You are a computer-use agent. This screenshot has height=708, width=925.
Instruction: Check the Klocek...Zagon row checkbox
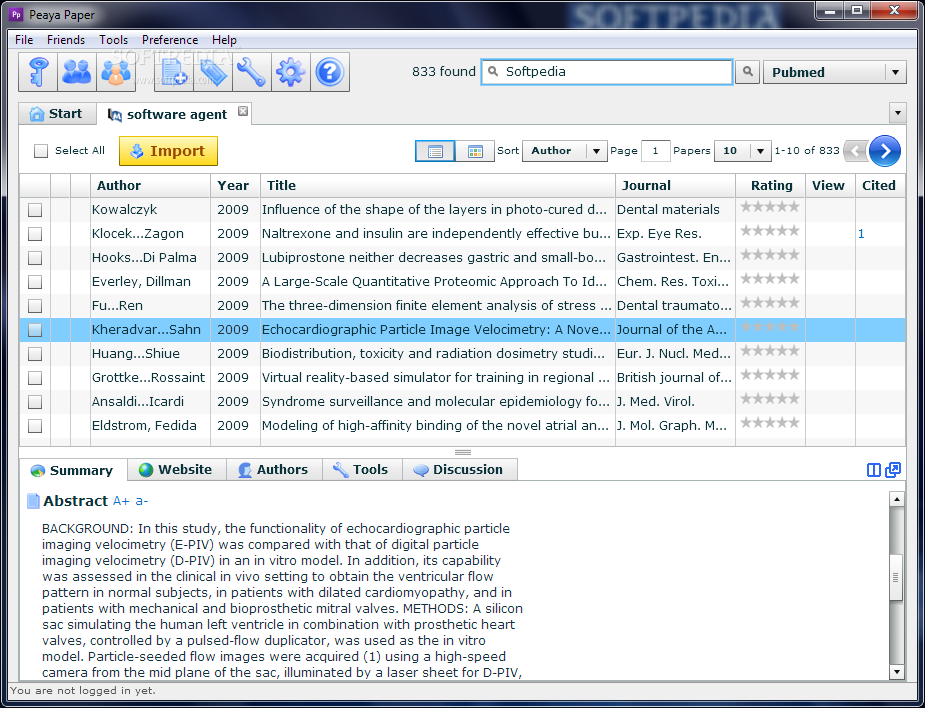[35, 234]
